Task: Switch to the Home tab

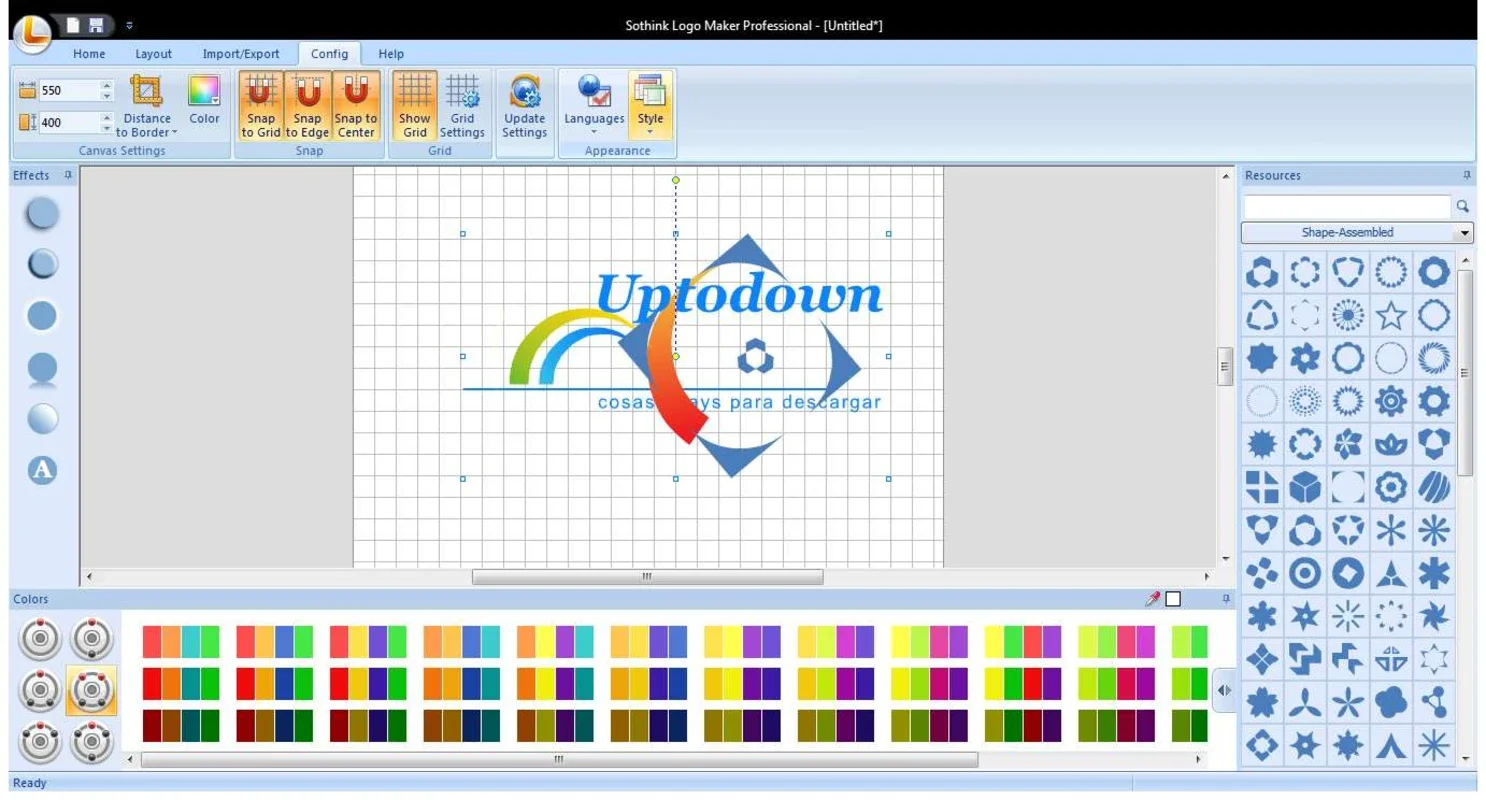Action: pos(89,54)
